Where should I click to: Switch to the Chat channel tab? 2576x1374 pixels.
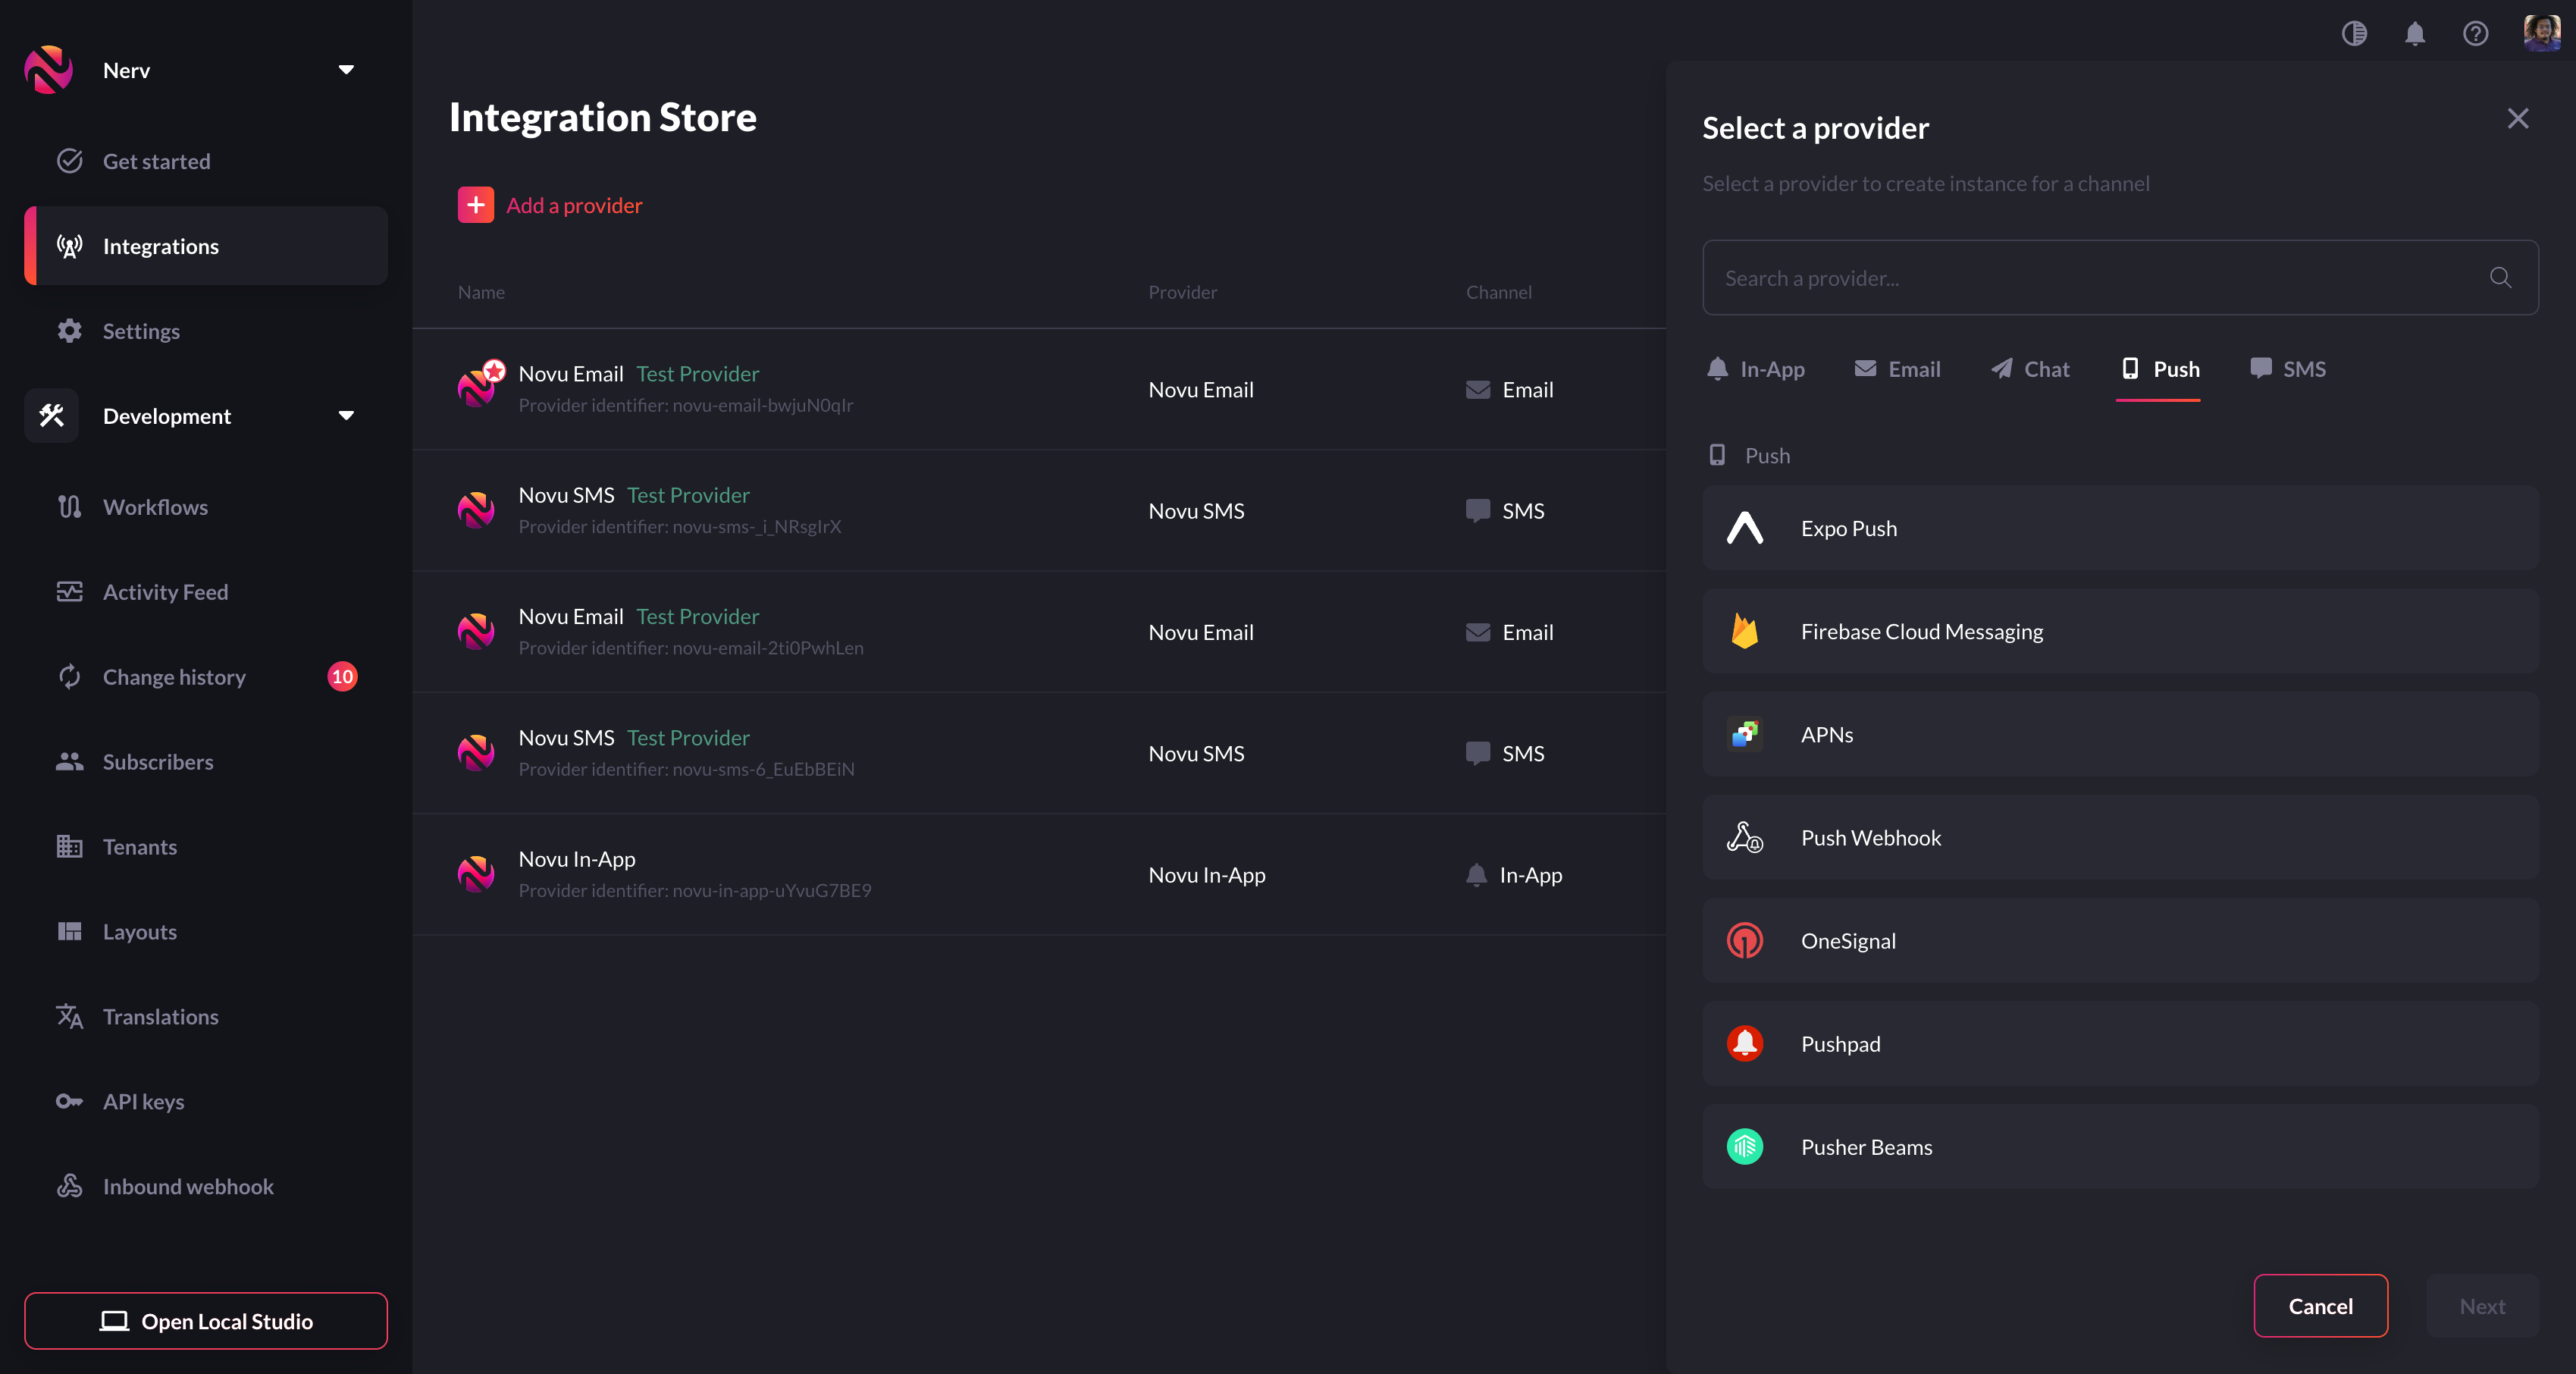tap(2030, 369)
